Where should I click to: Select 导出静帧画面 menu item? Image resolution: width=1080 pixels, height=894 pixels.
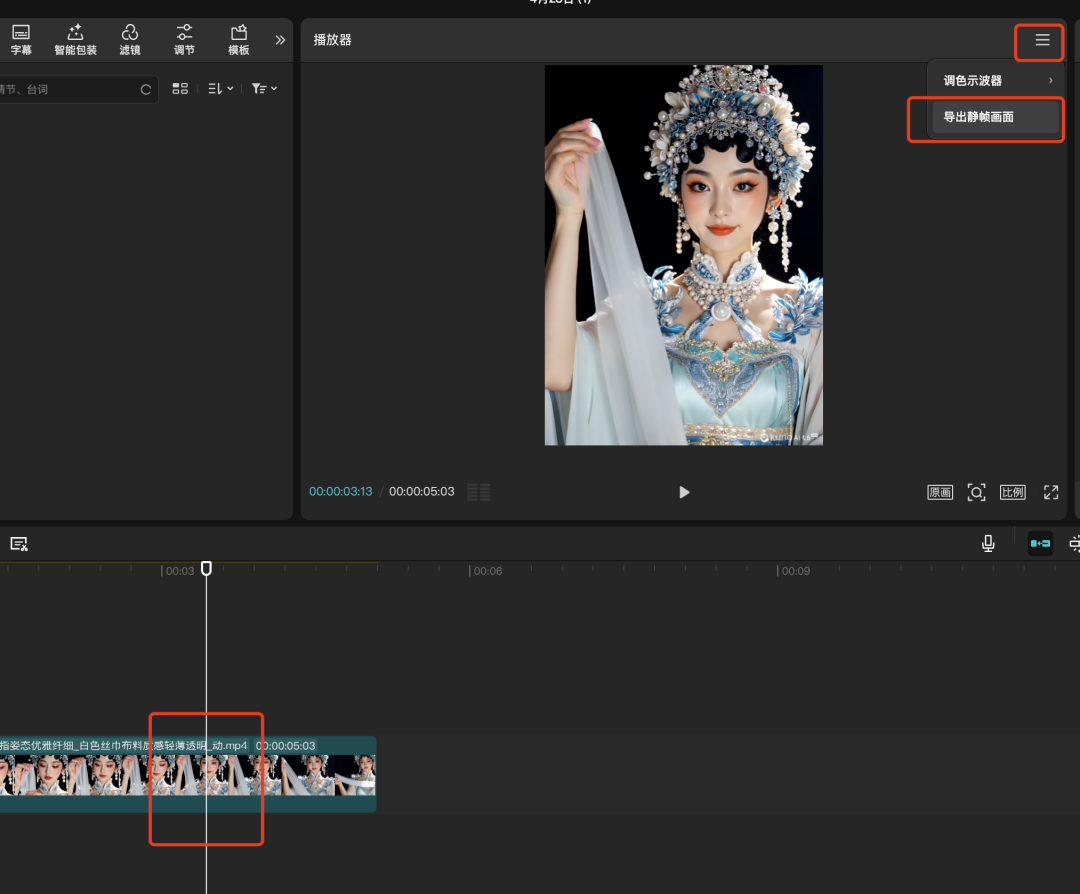tap(985, 117)
